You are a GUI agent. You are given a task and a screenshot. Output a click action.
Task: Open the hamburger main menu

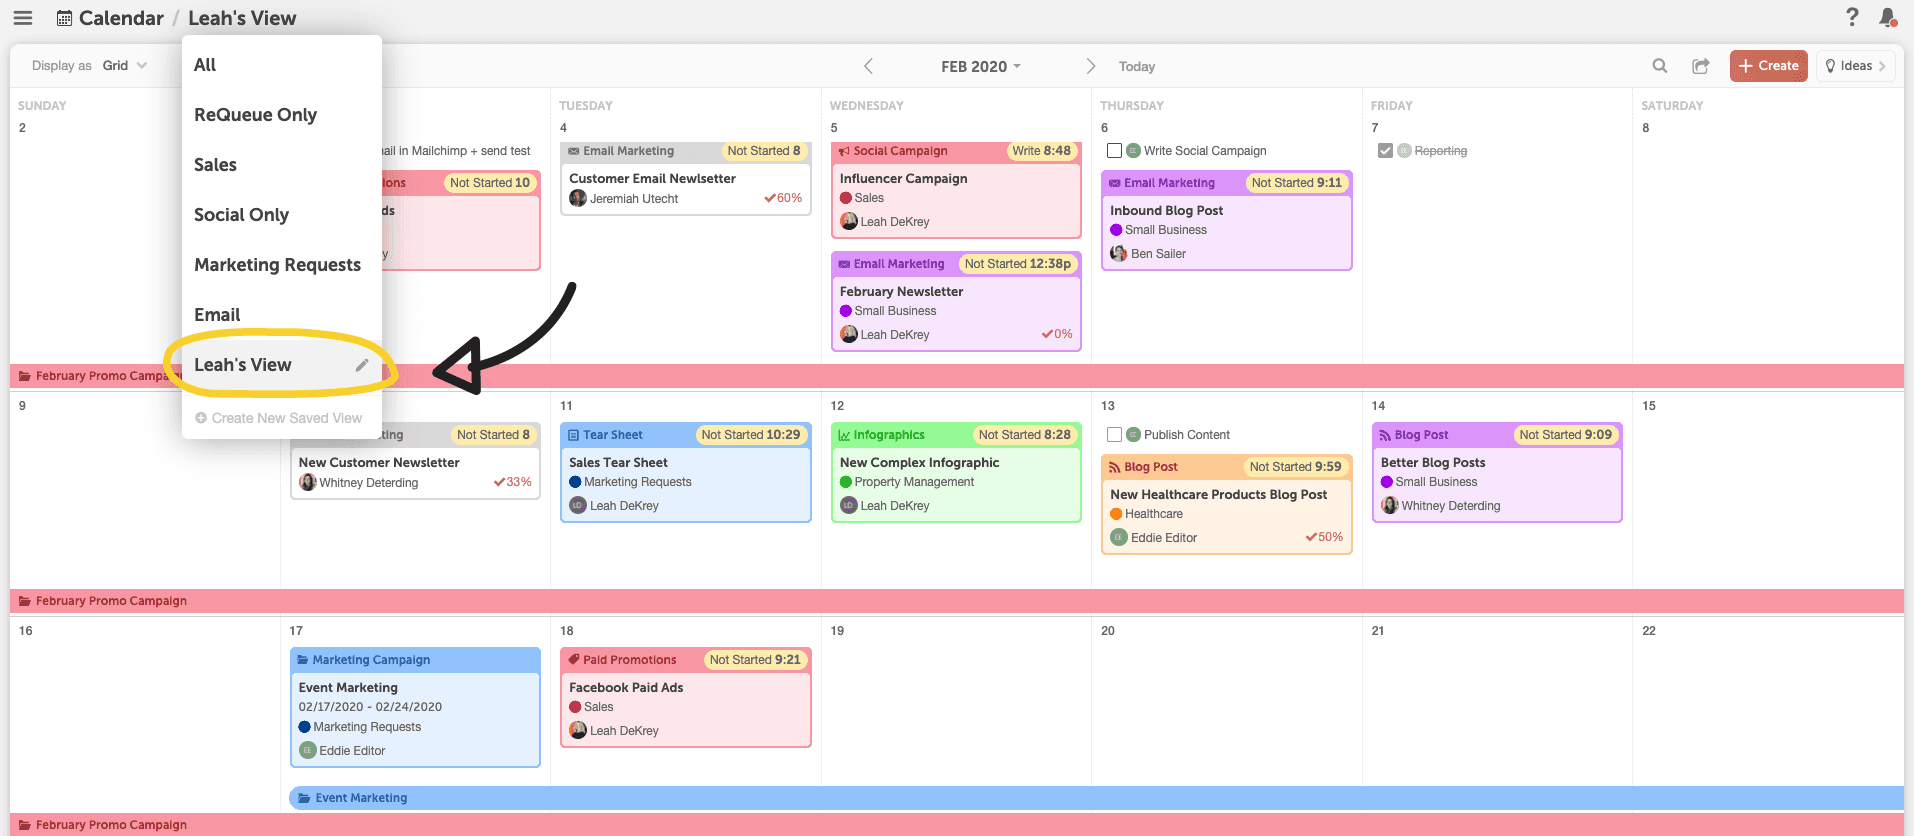pos(23,18)
